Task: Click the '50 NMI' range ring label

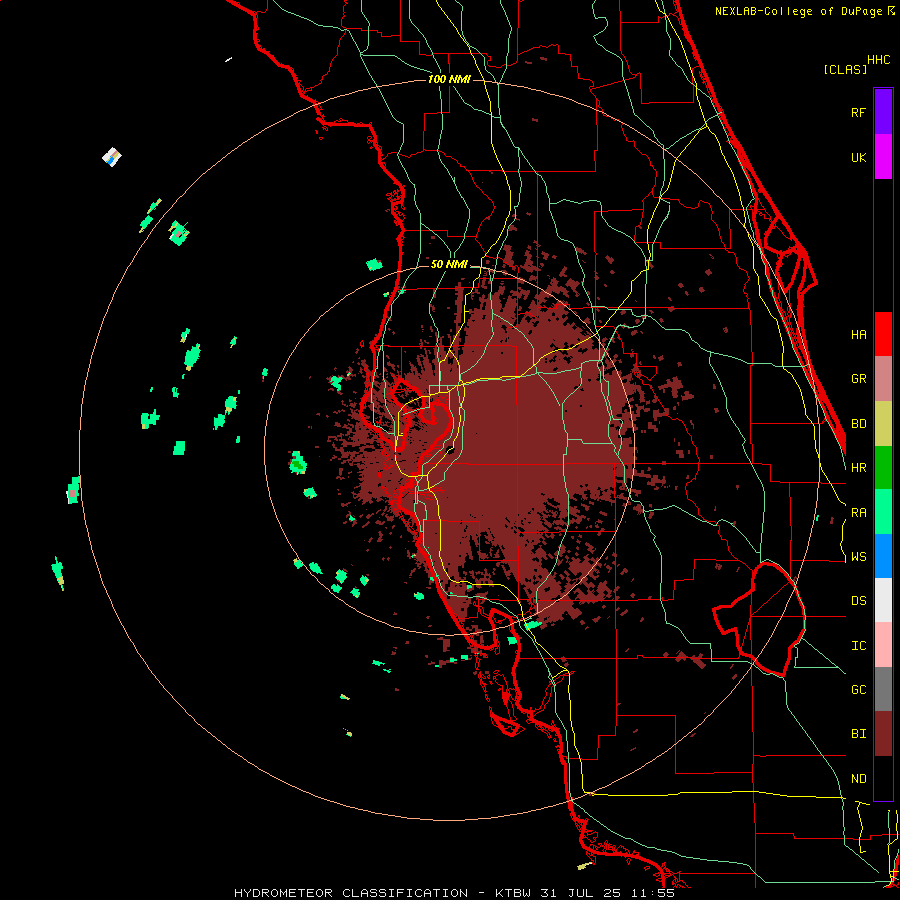Action: click(x=449, y=265)
